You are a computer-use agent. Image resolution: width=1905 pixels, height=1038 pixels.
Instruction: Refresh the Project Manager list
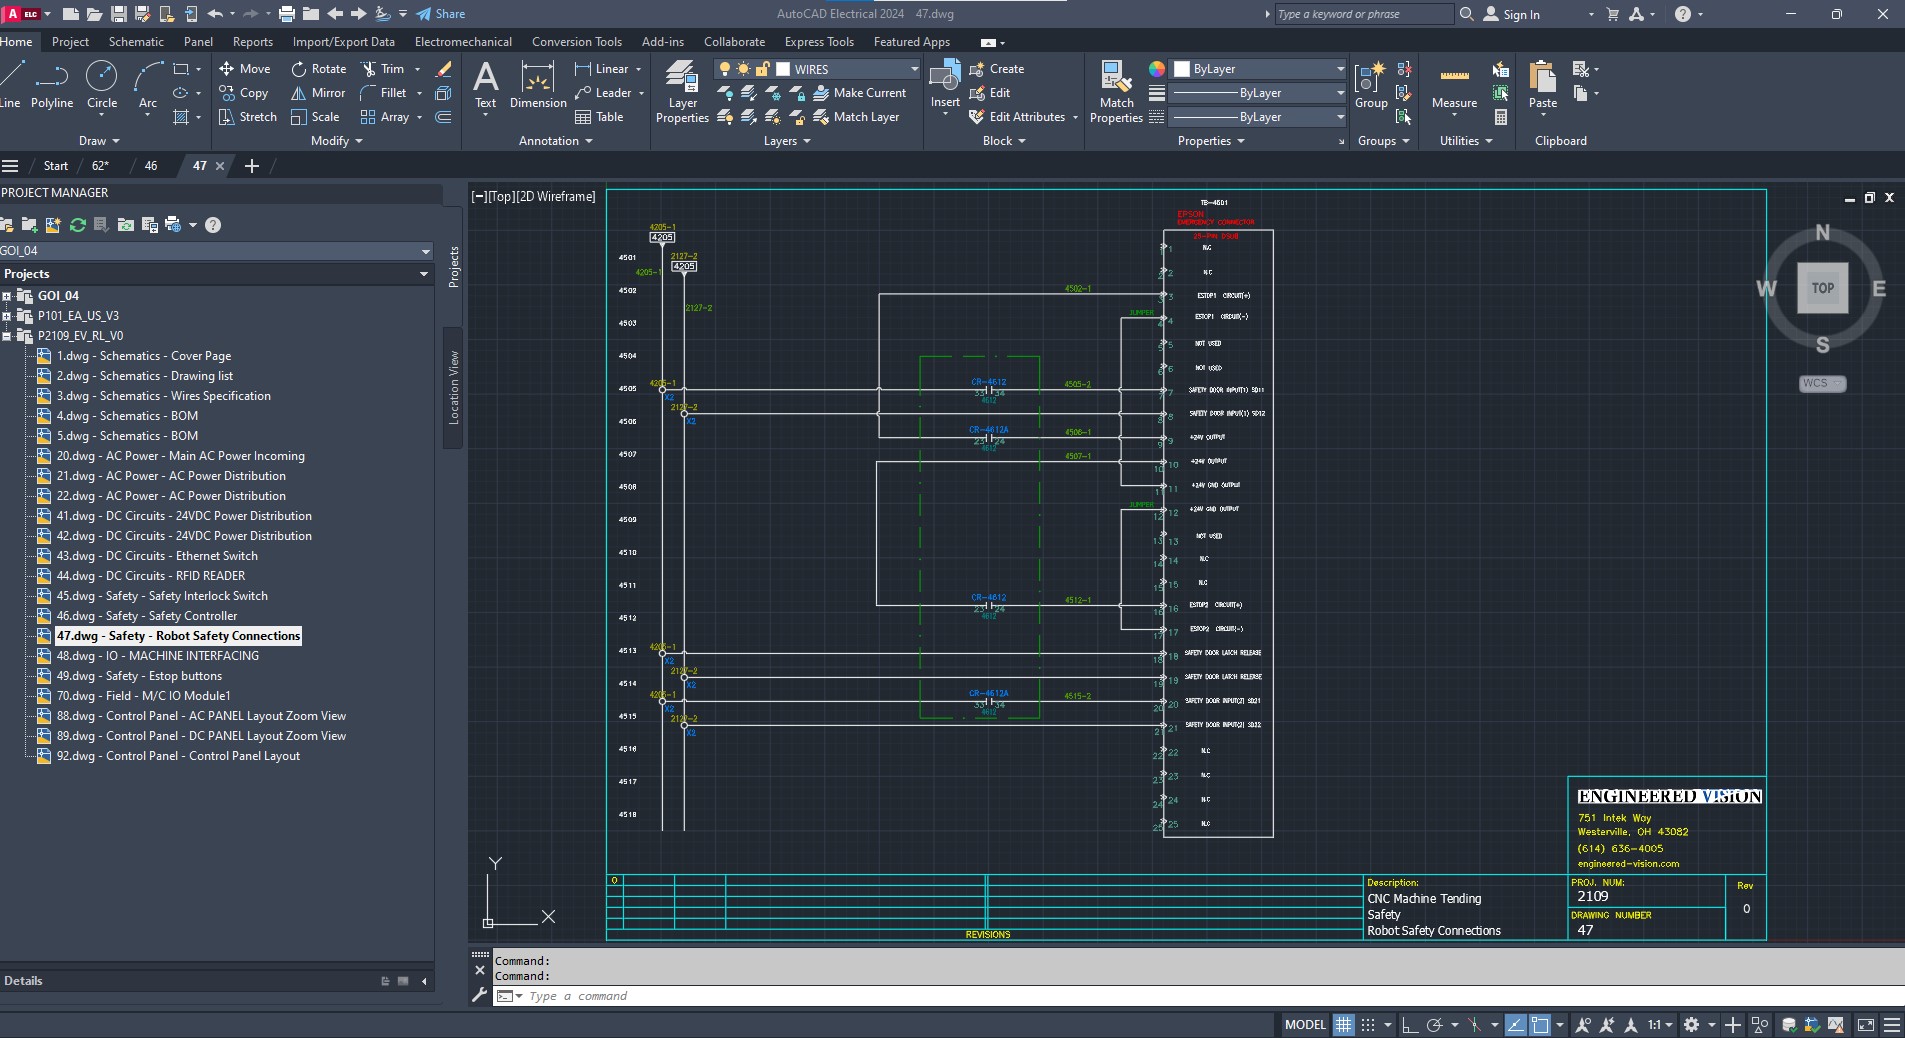click(77, 225)
